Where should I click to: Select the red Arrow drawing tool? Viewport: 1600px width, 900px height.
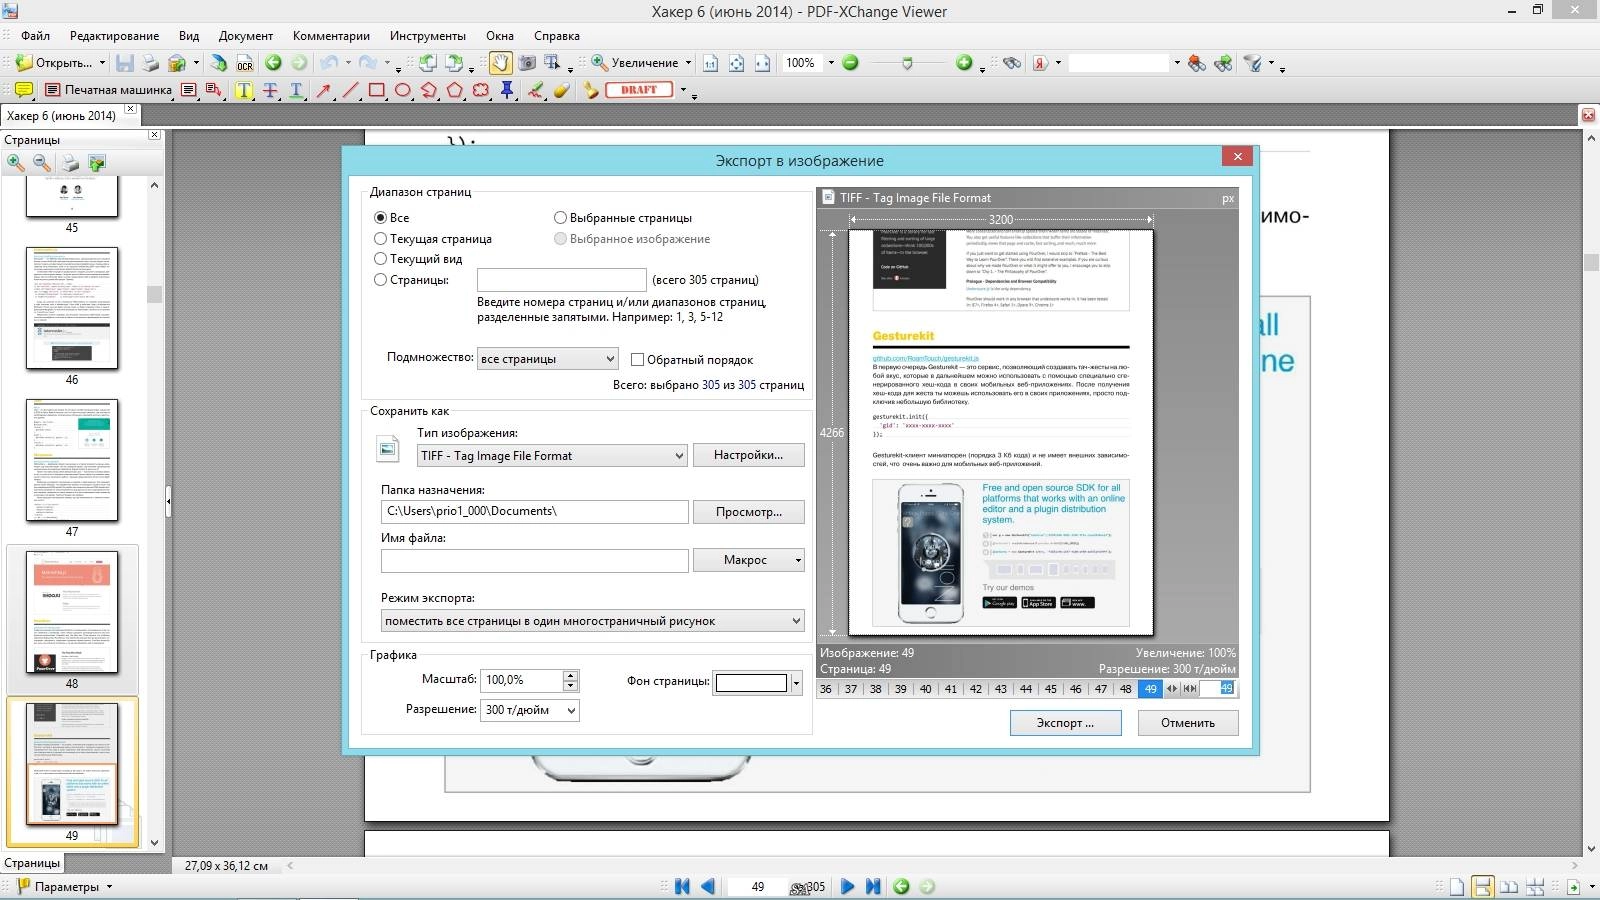(324, 90)
